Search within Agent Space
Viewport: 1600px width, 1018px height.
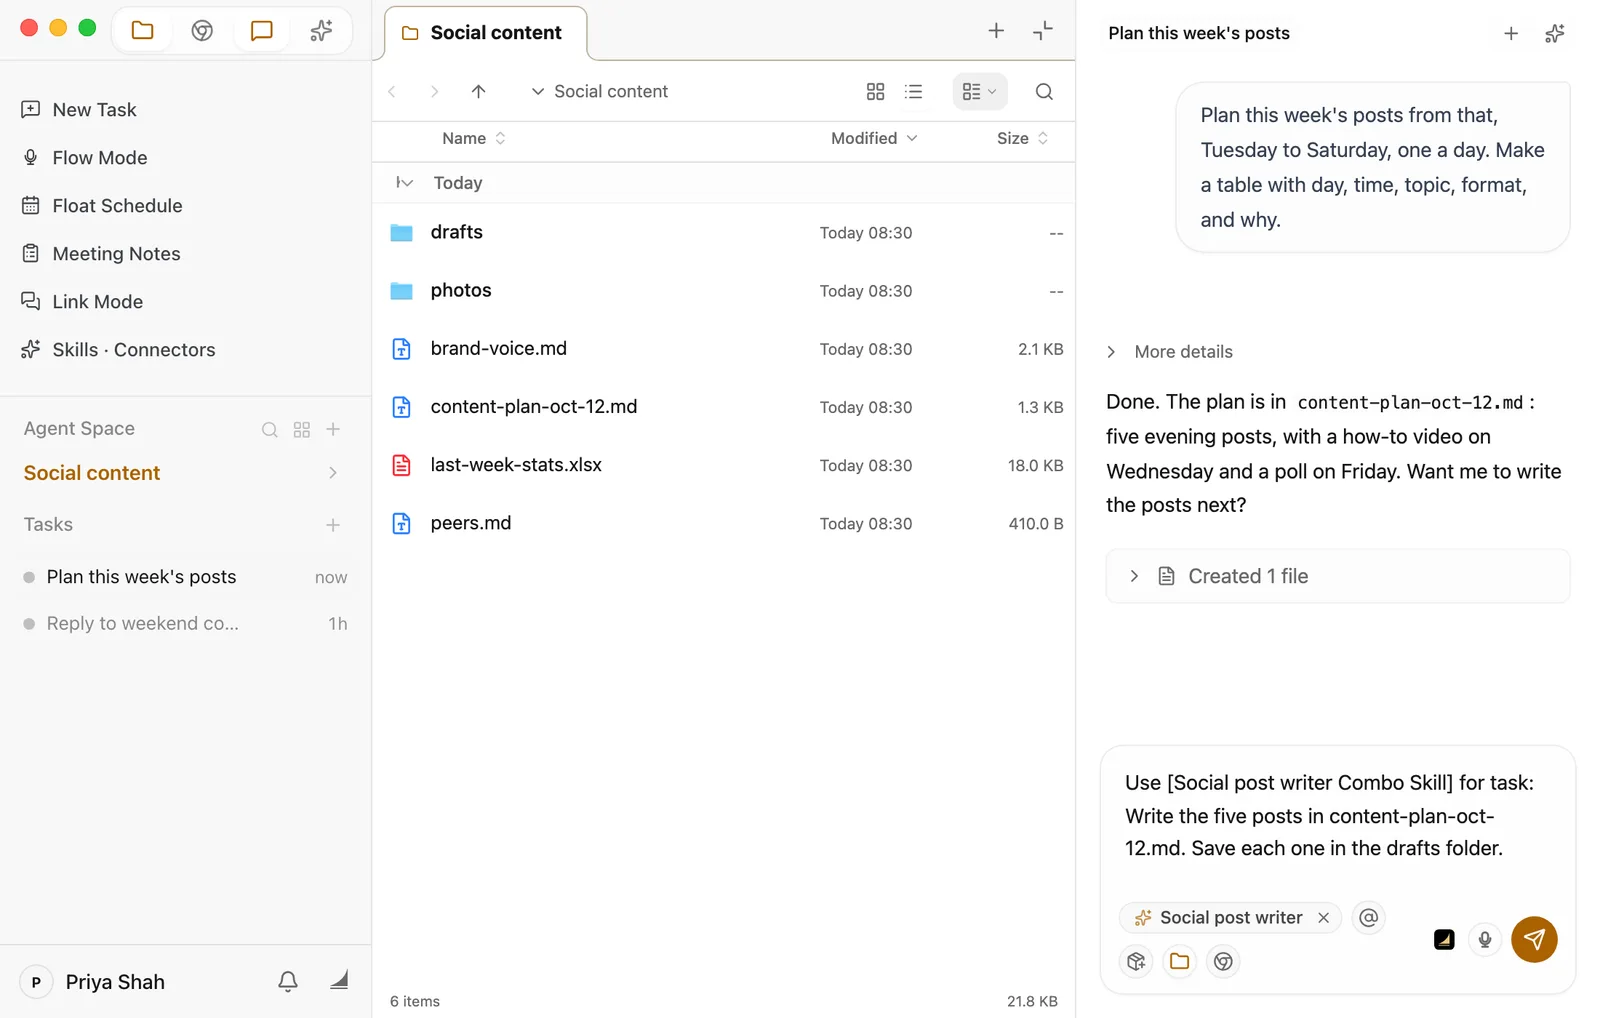[x=269, y=430]
